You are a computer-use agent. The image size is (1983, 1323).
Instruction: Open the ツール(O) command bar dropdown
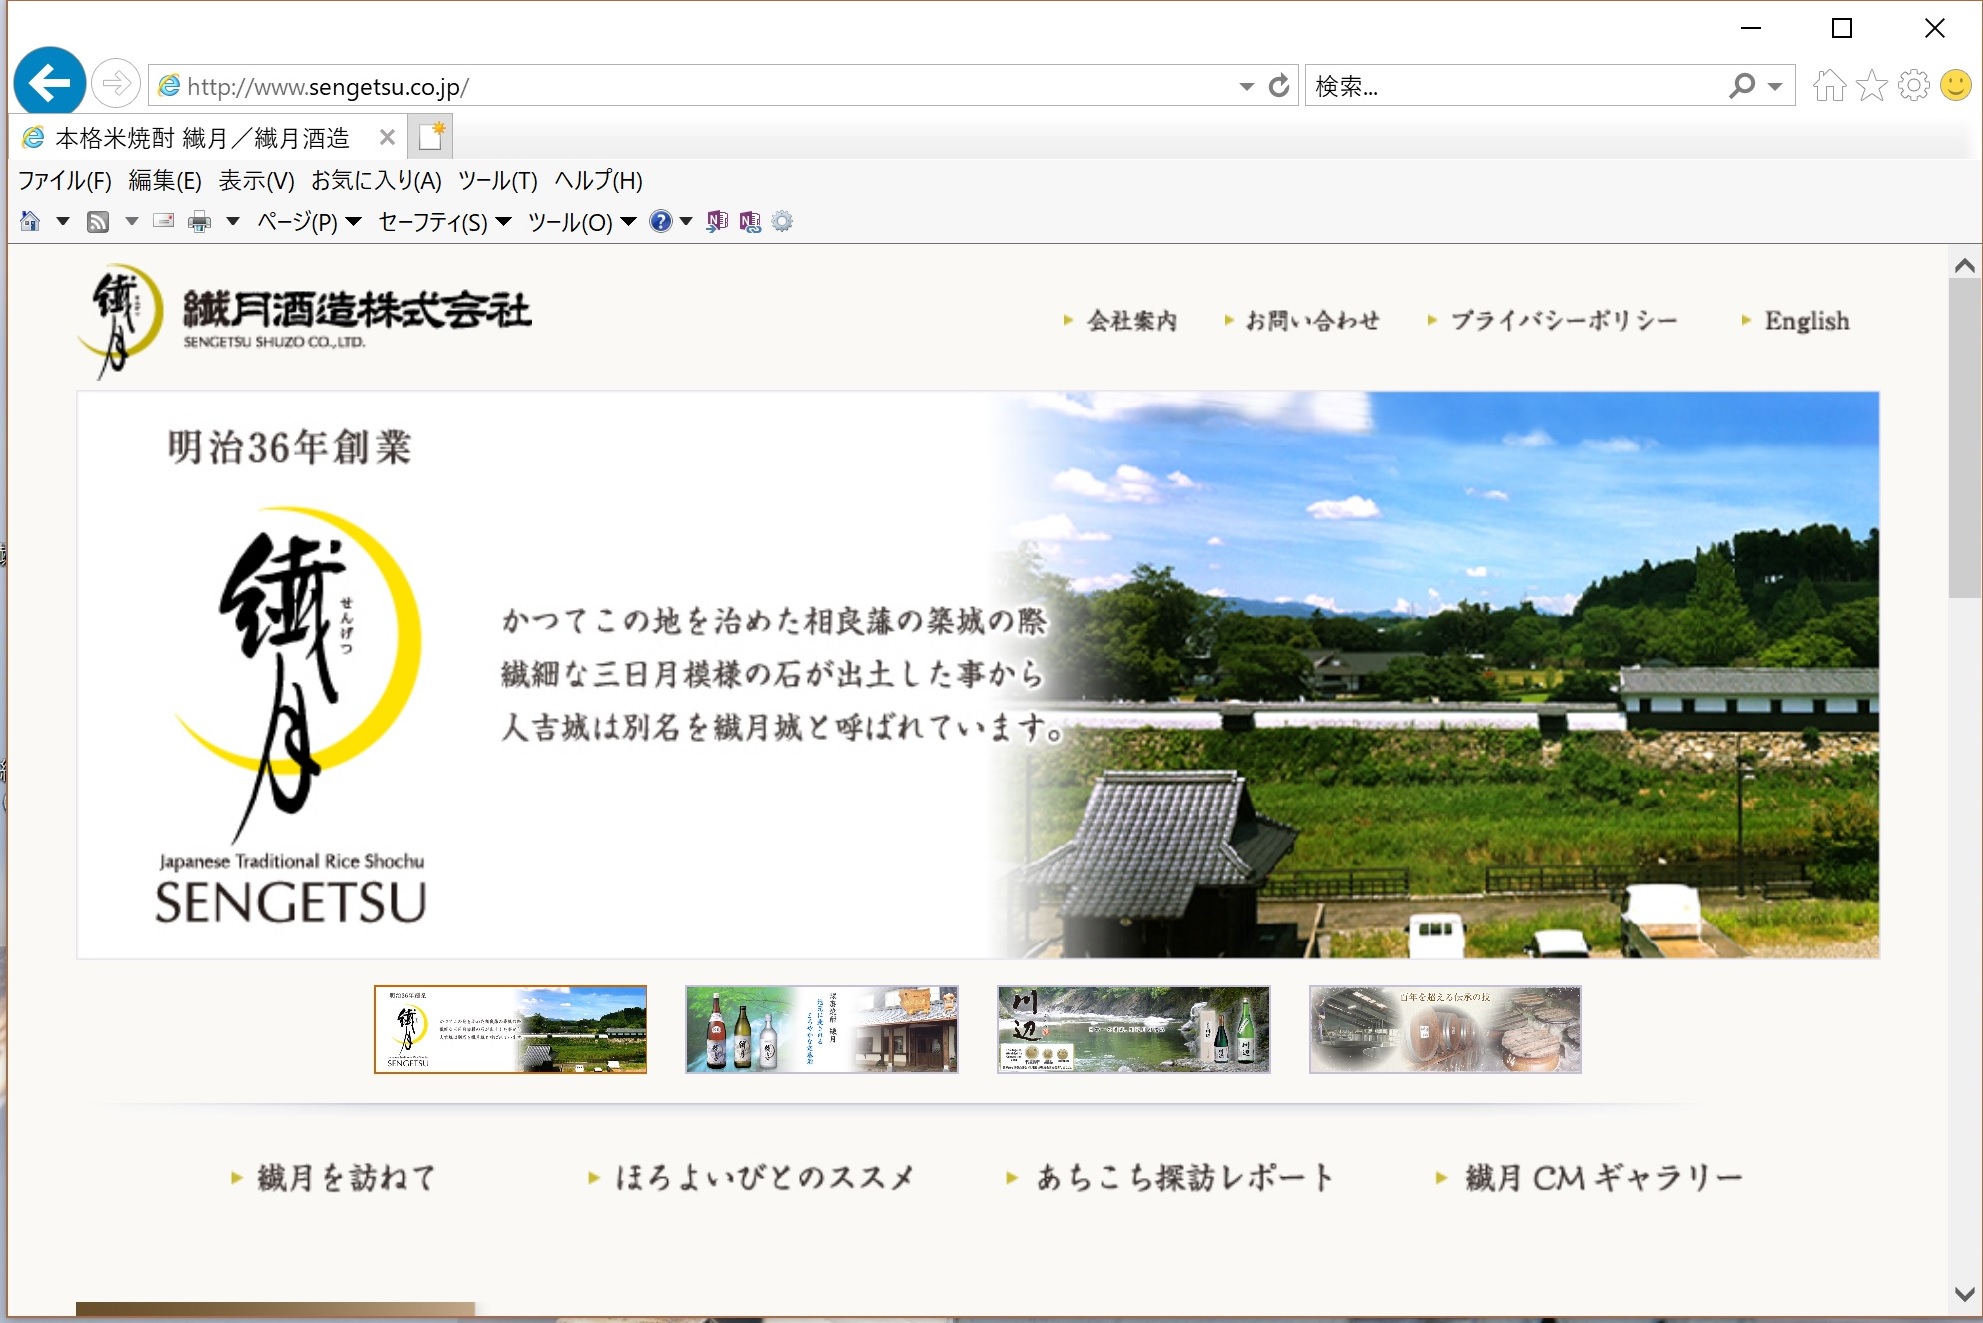(x=582, y=222)
